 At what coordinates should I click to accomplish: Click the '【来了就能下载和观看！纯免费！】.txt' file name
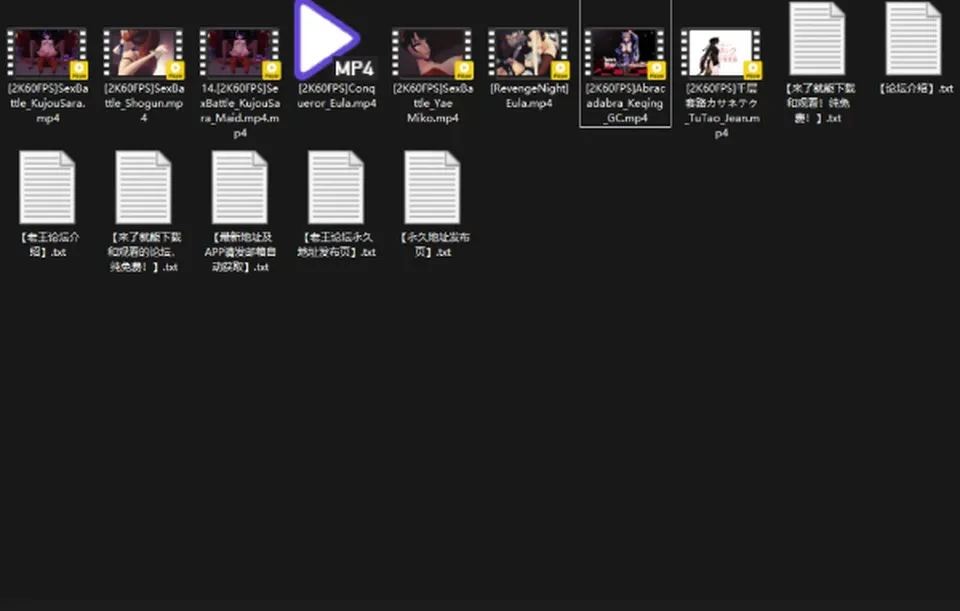click(819, 103)
